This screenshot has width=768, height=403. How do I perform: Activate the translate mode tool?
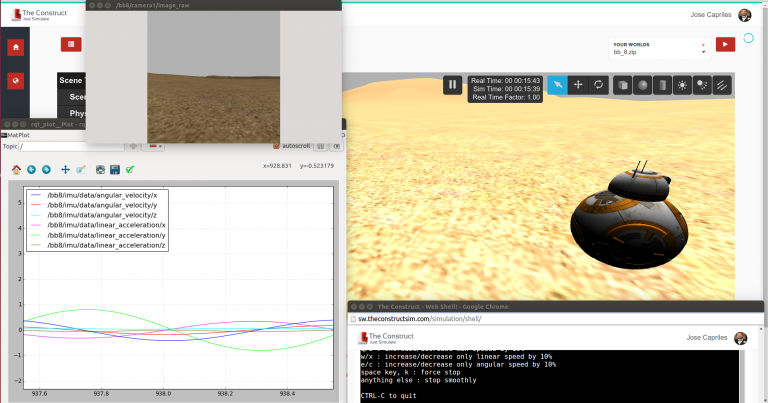tap(578, 86)
